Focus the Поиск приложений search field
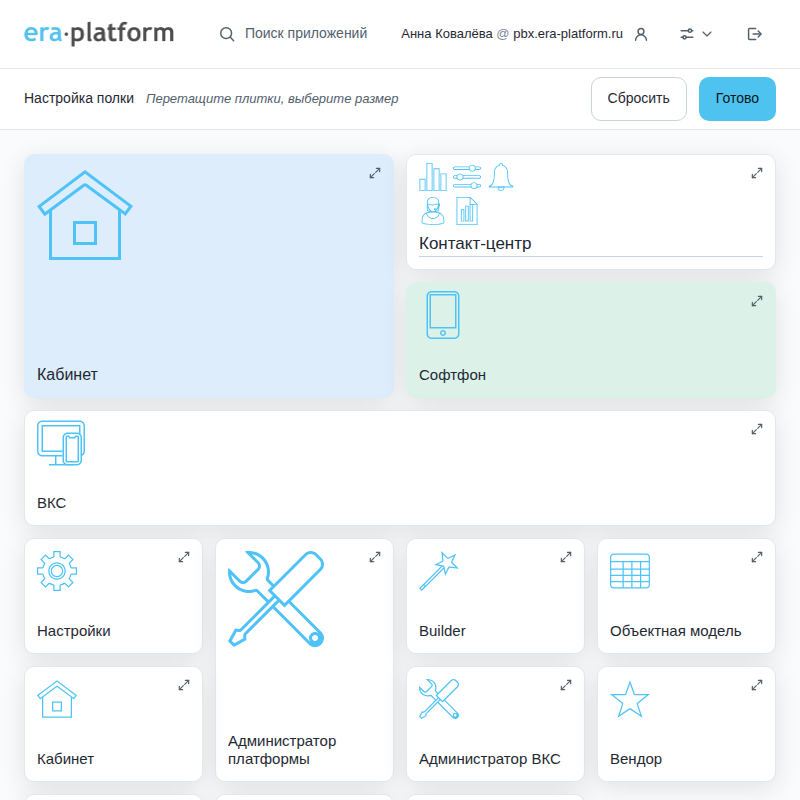The height and width of the screenshot is (800, 800). coord(306,34)
